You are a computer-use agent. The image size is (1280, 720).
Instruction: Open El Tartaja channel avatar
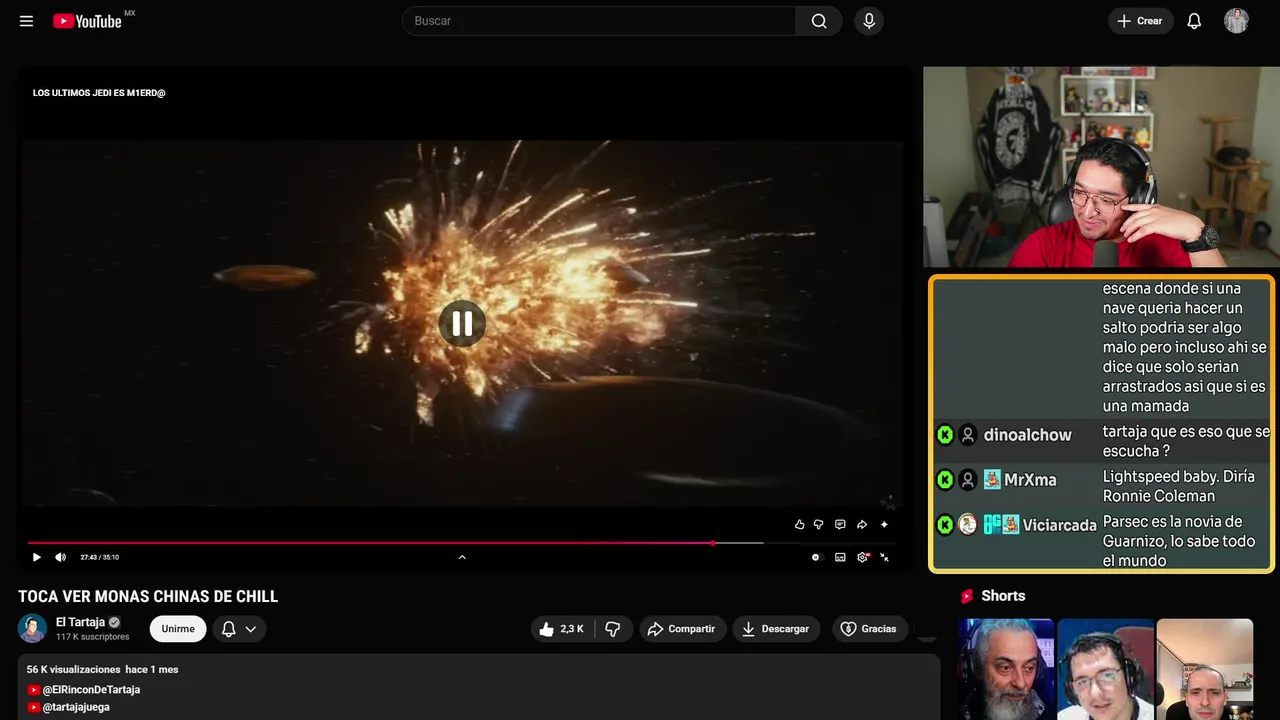[32, 628]
